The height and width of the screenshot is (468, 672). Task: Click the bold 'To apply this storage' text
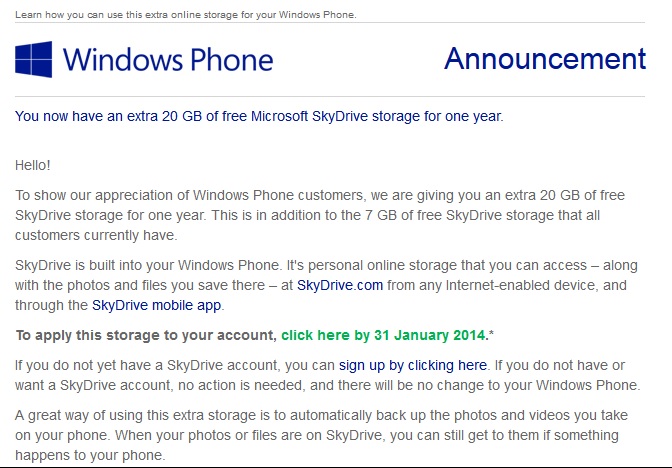click(146, 335)
